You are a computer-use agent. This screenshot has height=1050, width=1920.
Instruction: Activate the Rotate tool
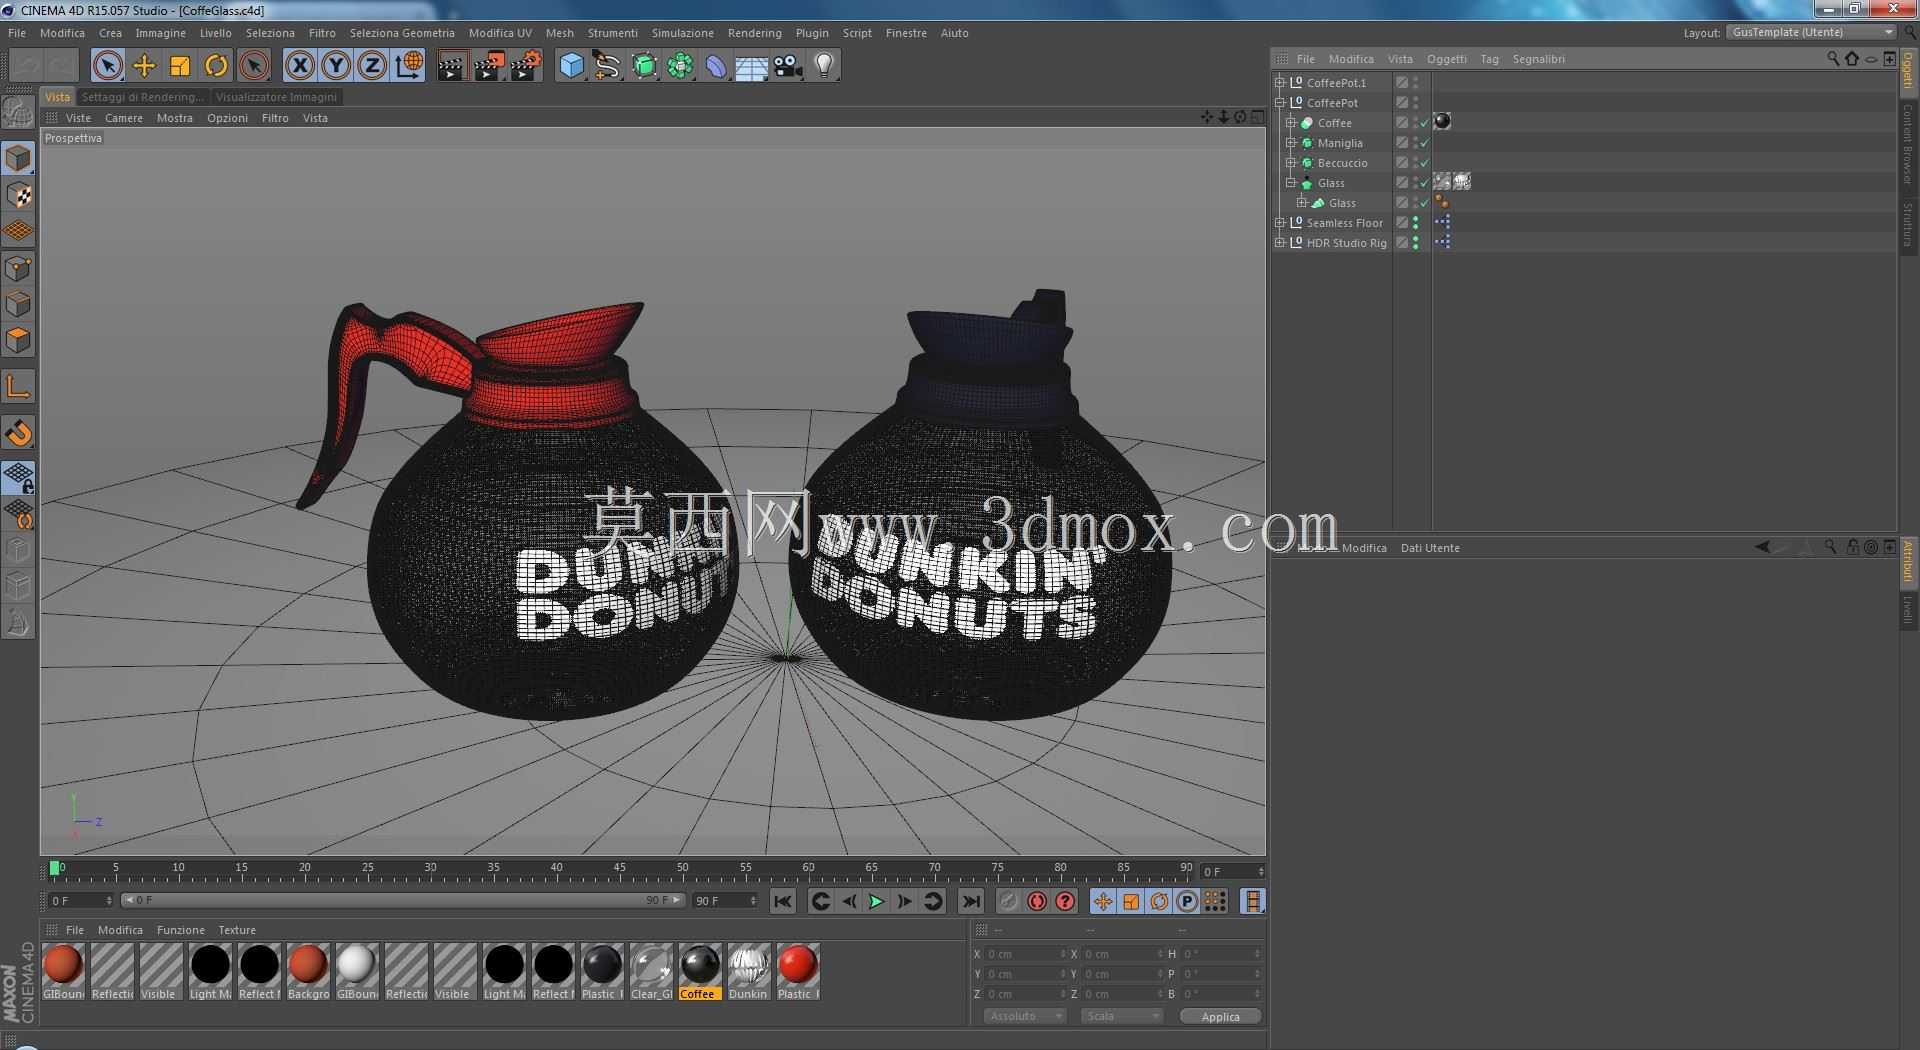216,66
